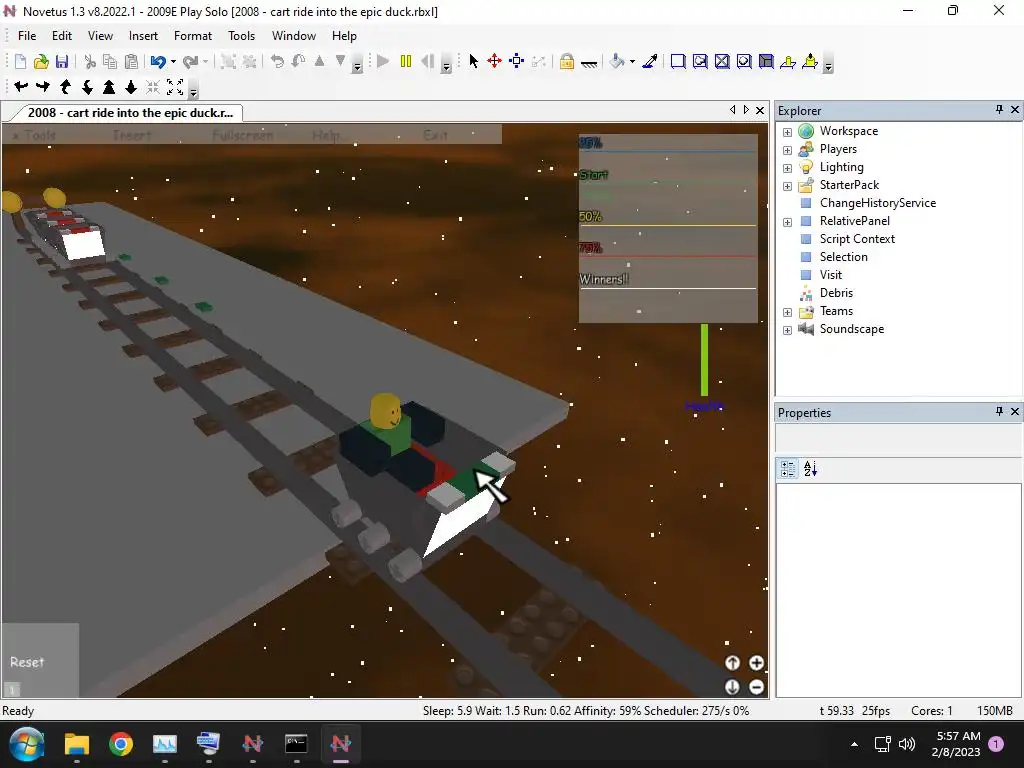Pan camera left with left arrow icon
The width and height of the screenshot is (1024, 768).
[21, 86]
